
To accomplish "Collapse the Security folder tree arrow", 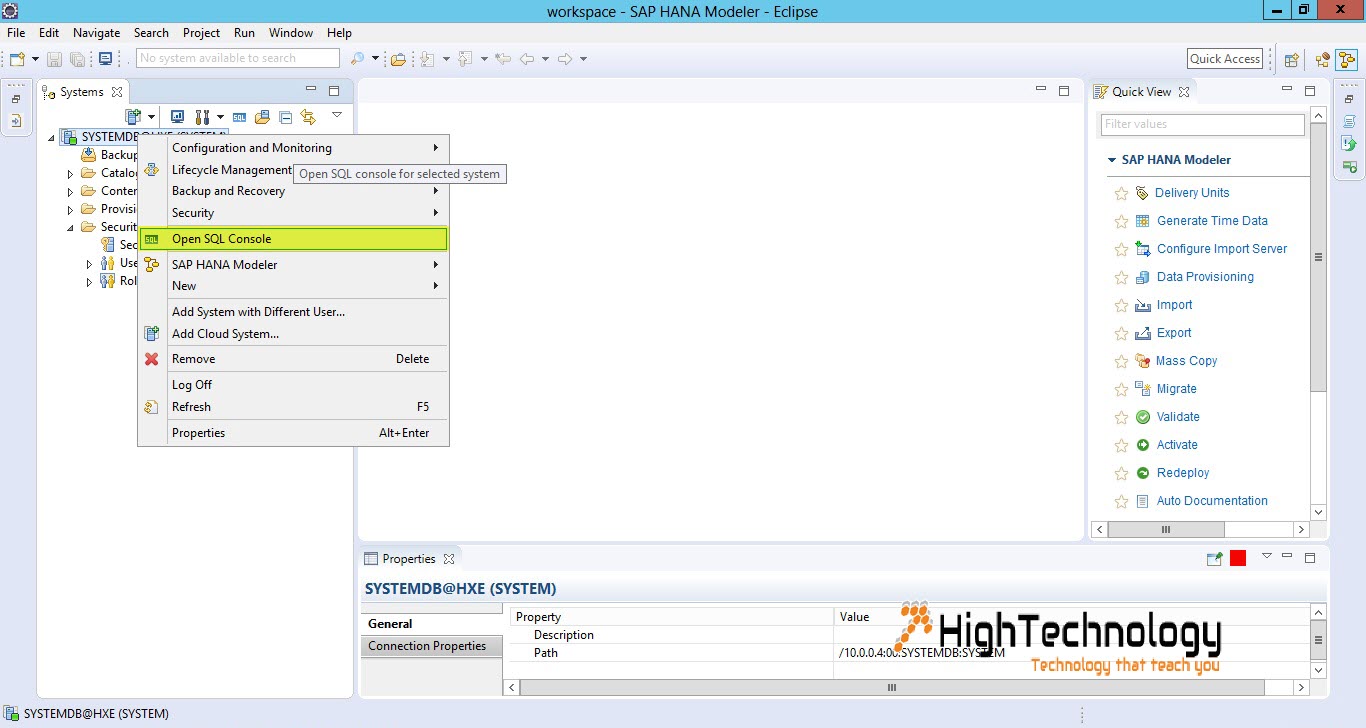I will [71, 228].
